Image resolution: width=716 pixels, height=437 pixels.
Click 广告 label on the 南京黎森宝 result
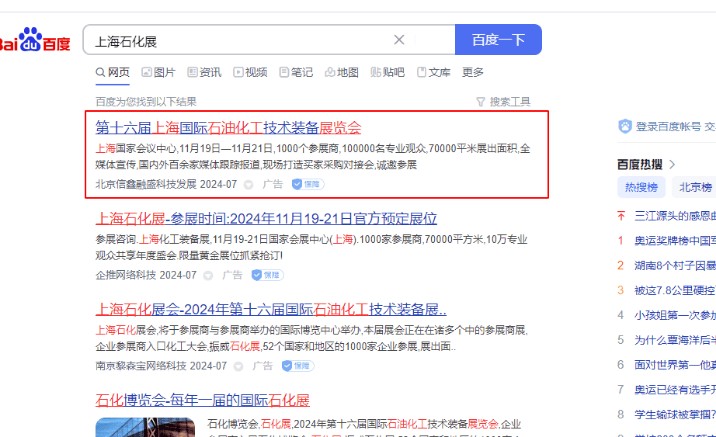263,366
